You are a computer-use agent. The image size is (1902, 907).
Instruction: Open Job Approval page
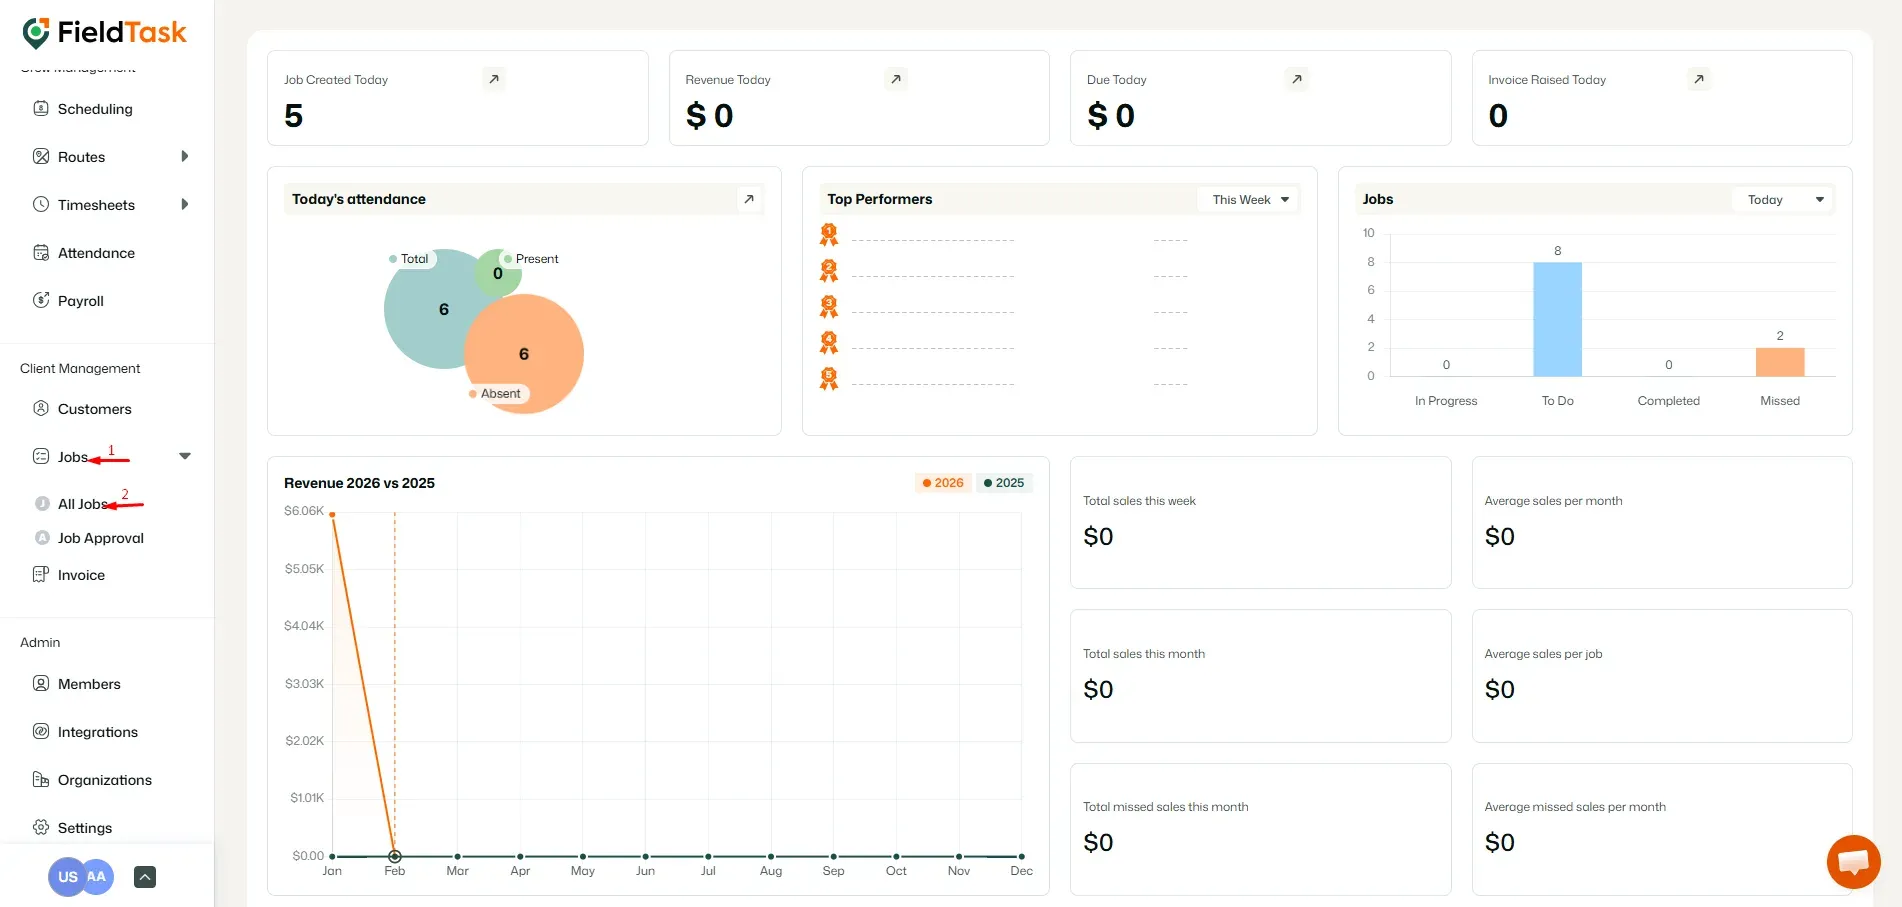point(101,537)
